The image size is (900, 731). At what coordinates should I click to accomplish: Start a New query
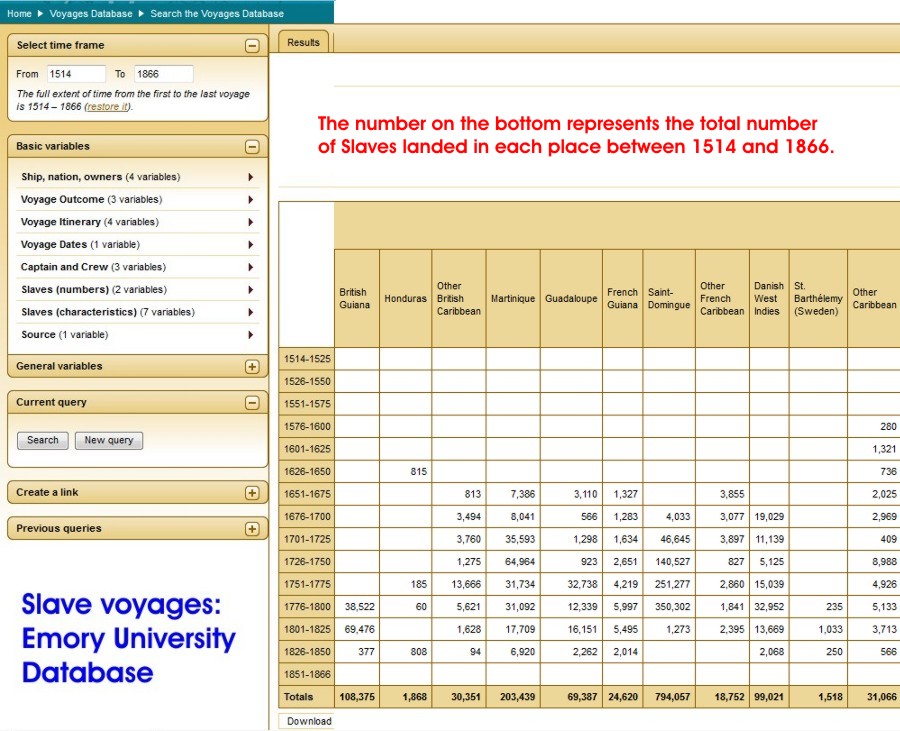[x=109, y=440]
